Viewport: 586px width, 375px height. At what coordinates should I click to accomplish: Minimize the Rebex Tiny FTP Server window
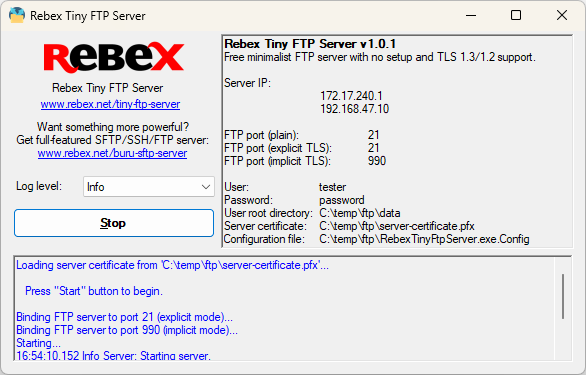(471, 15)
